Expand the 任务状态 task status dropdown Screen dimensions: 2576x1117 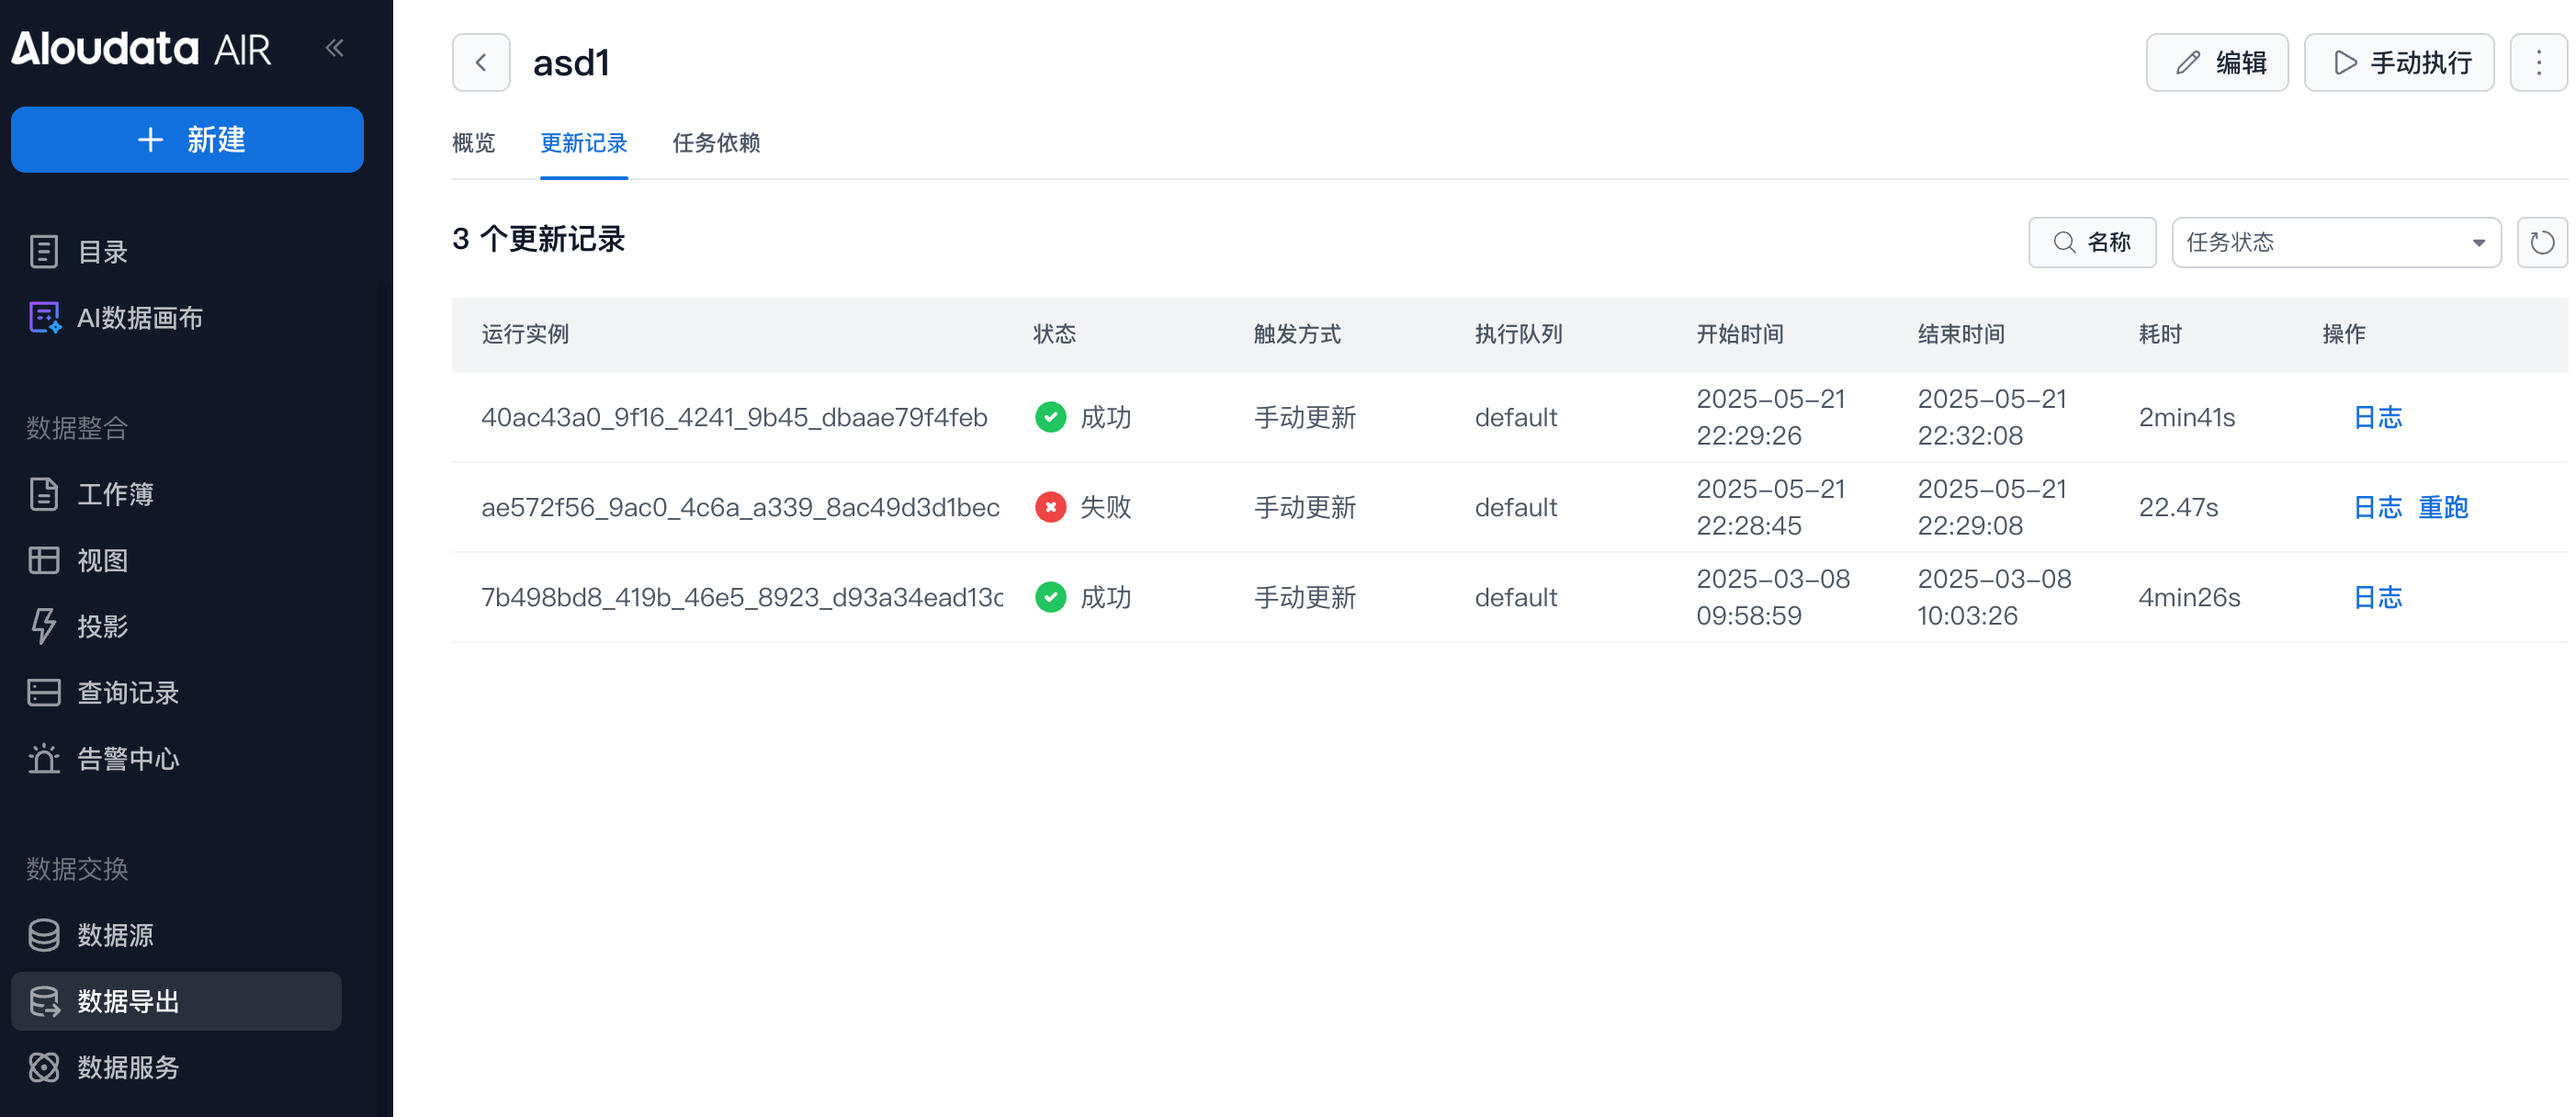(x=2335, y=242)
